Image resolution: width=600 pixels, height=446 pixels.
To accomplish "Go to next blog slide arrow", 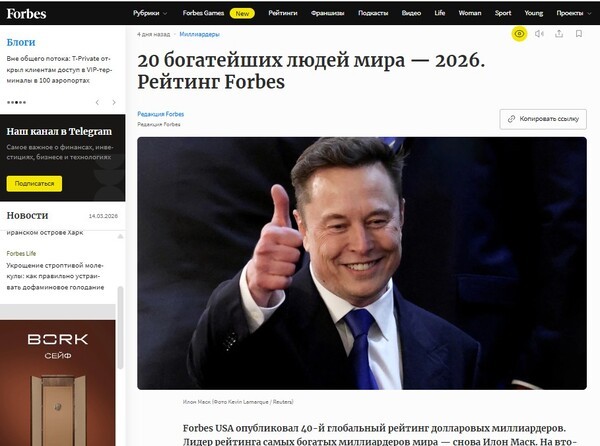I will coord(115,102).
